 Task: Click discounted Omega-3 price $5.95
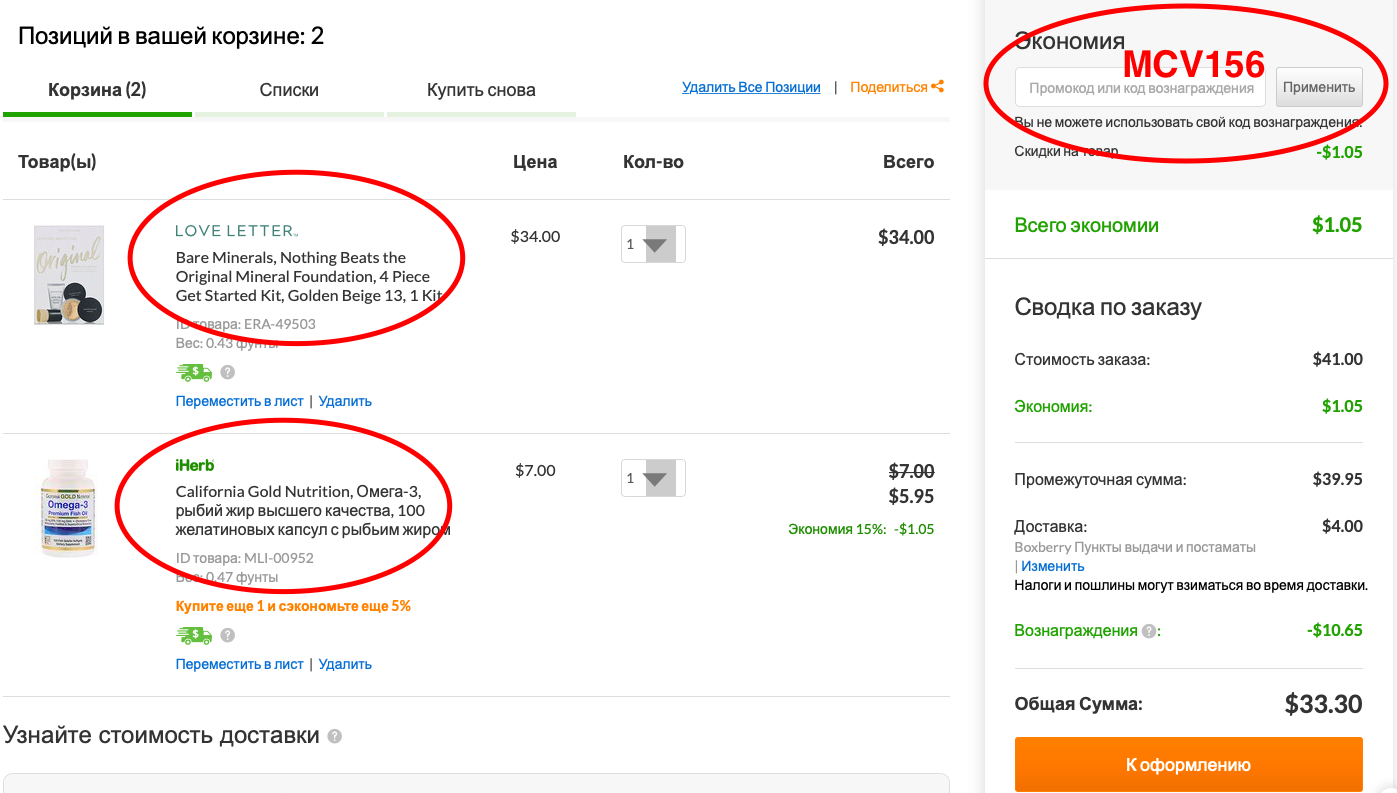point(911,497)
